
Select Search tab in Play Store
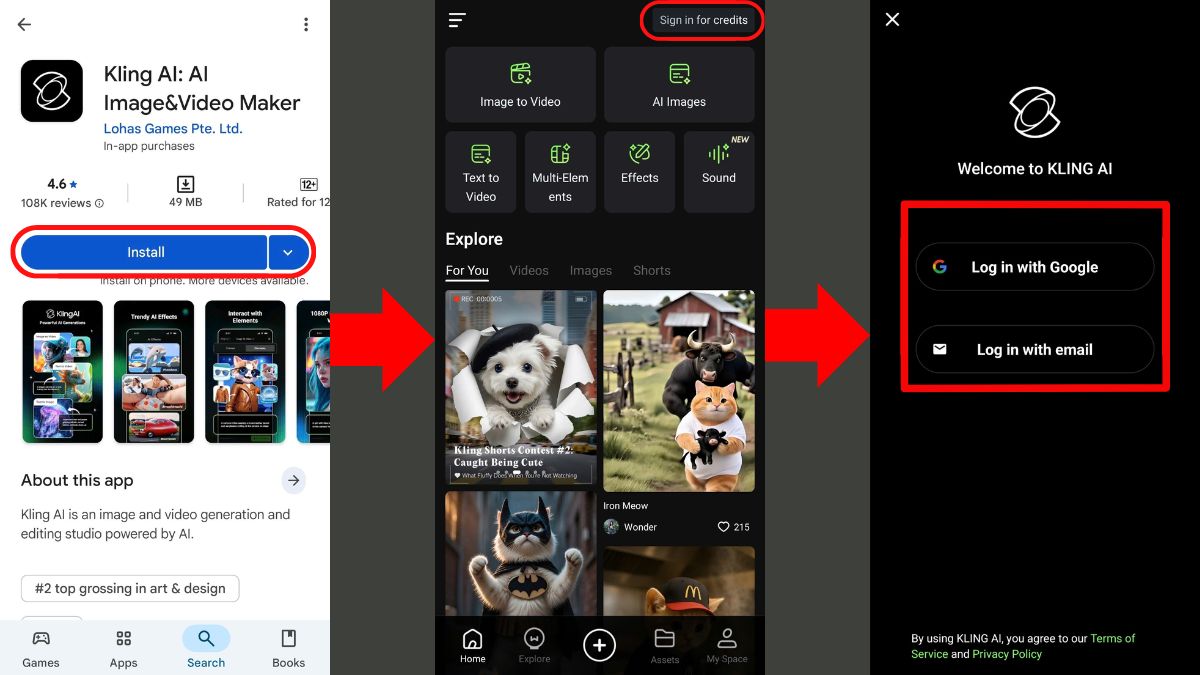click(206, 648)
